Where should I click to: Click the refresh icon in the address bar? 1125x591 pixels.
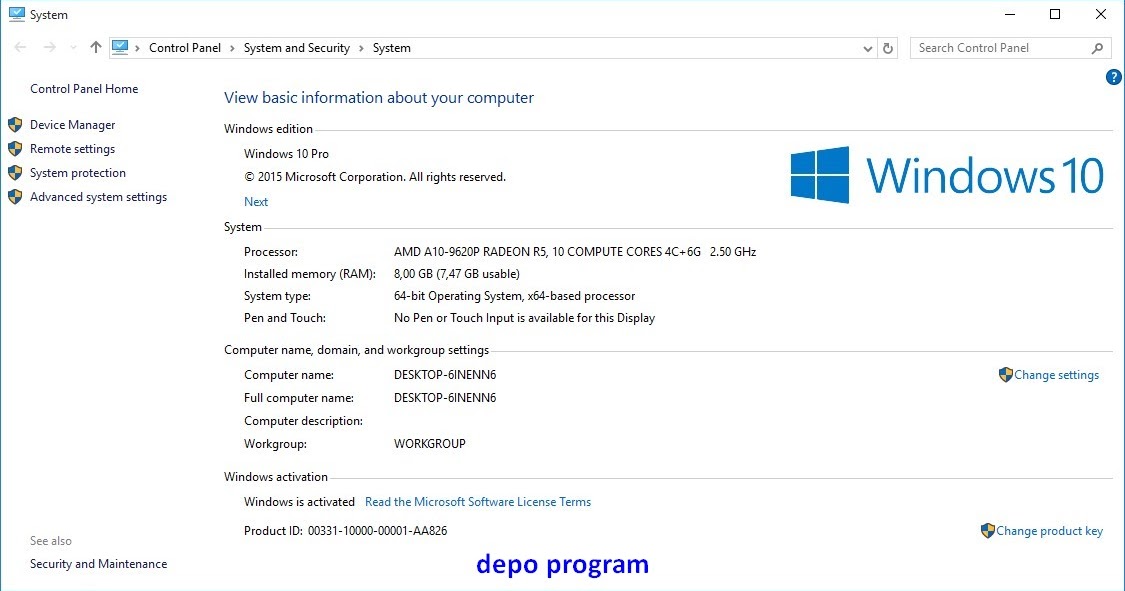(x=888, y=47)
